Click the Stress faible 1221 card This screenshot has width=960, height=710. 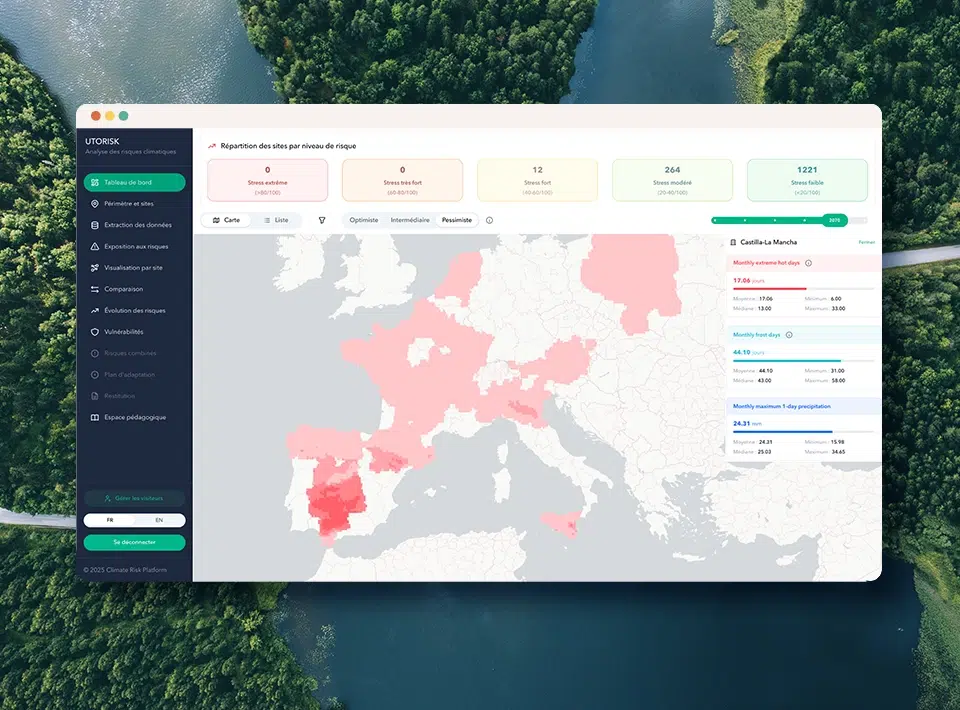[x=807, y=180]
